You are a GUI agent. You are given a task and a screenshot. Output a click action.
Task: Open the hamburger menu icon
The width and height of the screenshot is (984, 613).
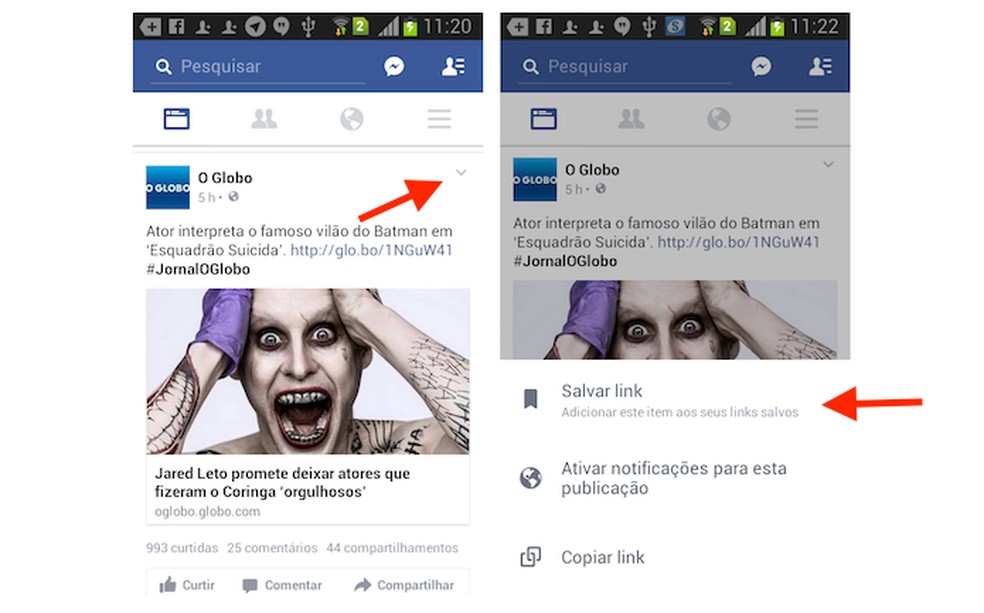(439, 118)
